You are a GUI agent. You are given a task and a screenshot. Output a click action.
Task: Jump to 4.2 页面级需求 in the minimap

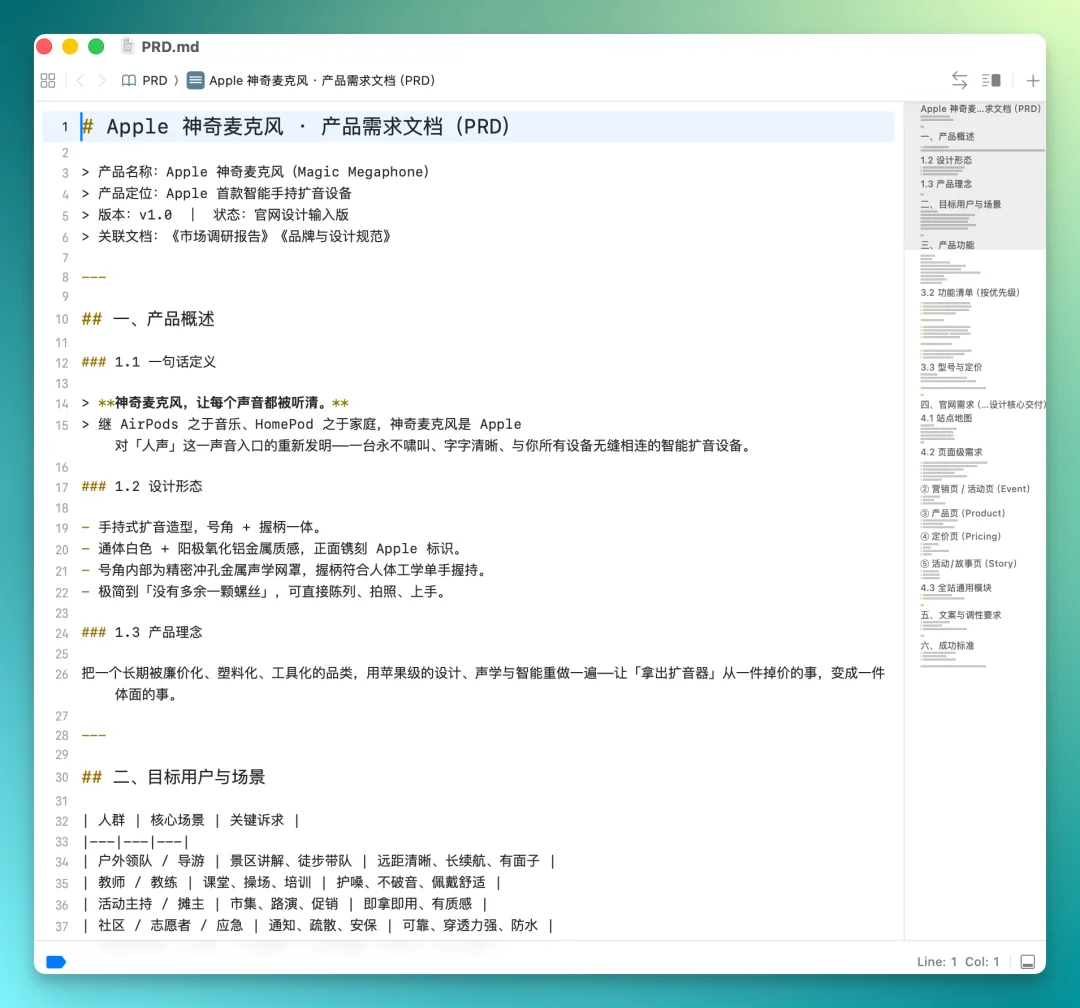point(951,452)
